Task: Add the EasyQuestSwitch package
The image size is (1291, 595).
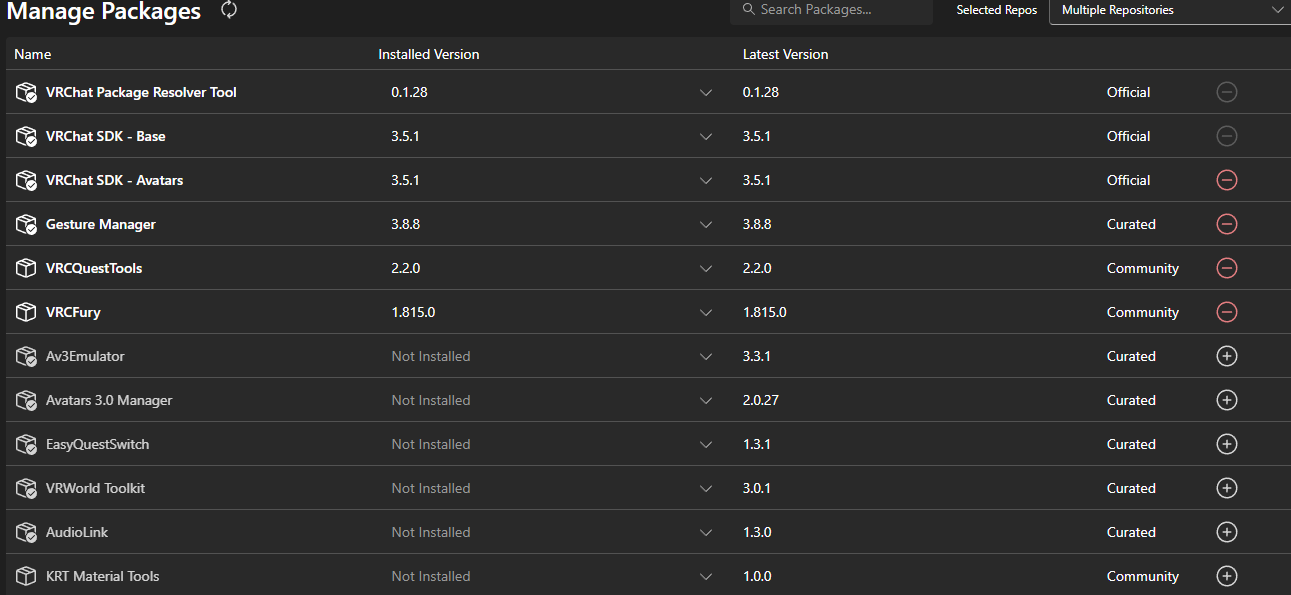Action: click(x=1227, y=444)
